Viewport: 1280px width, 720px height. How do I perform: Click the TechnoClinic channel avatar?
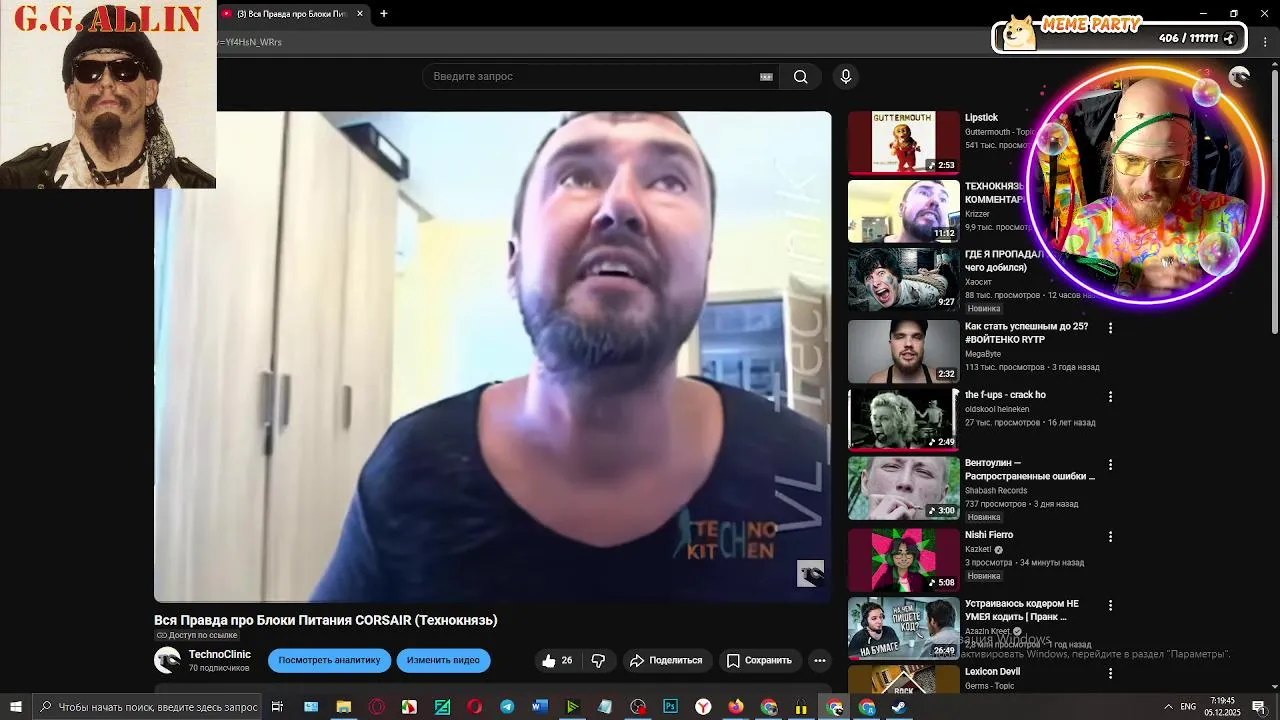click(x=167, y=660)
